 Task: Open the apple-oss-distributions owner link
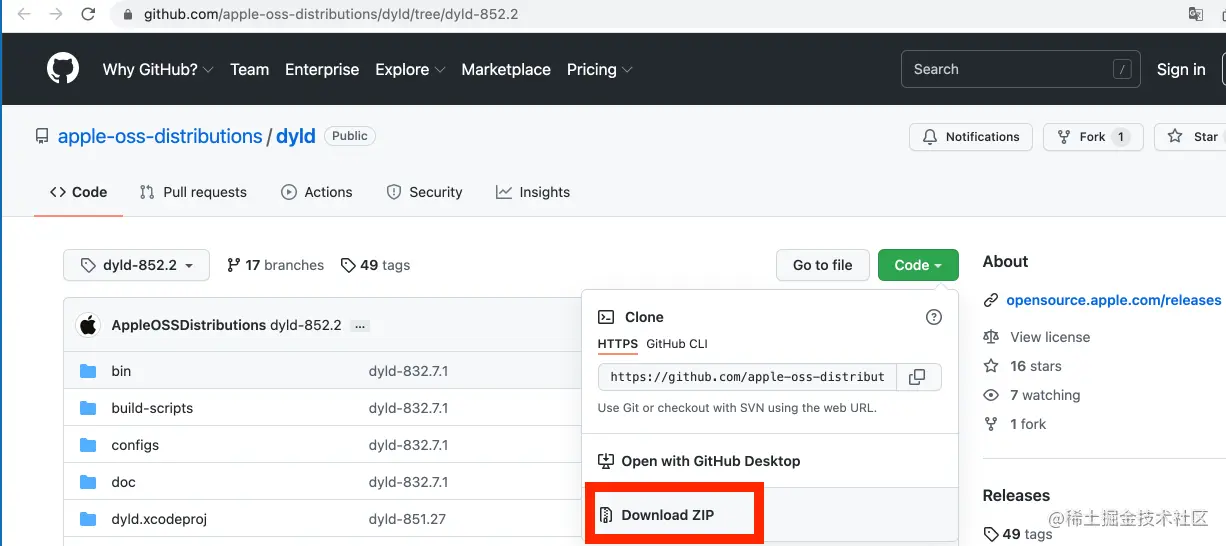tap(160, 136)
